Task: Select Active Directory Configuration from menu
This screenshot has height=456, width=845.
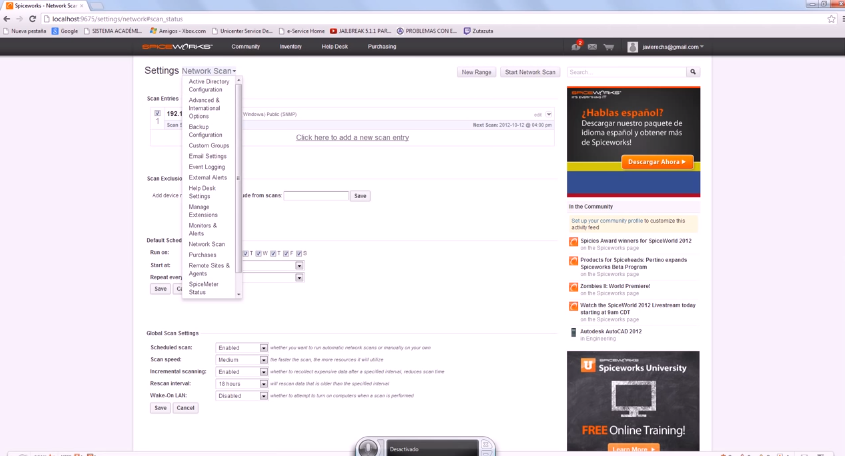Action: coord(209,86)
